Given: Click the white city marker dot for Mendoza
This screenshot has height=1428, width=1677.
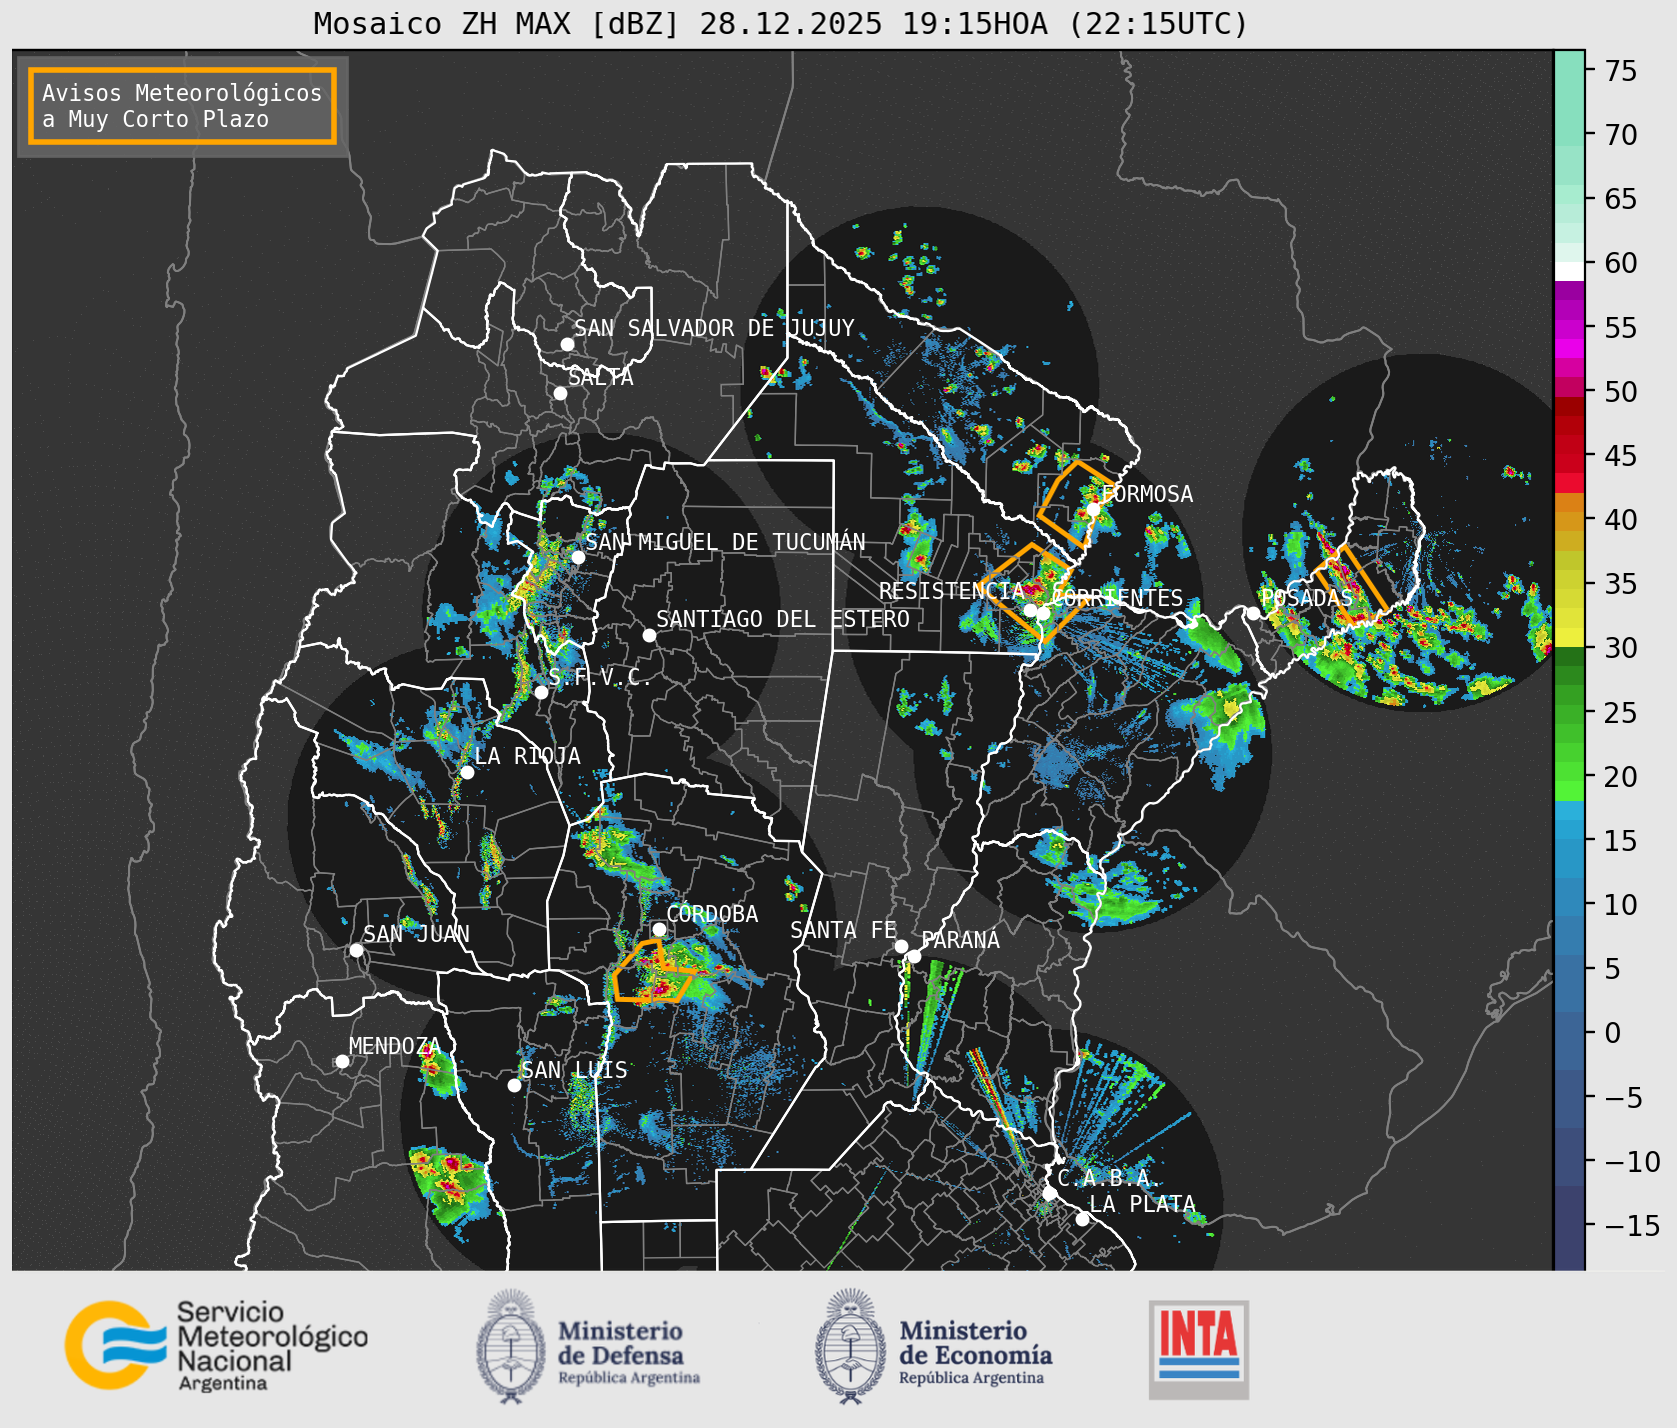Looking at the screenshot, I should pyautogui.click(x=342, y=1061).
